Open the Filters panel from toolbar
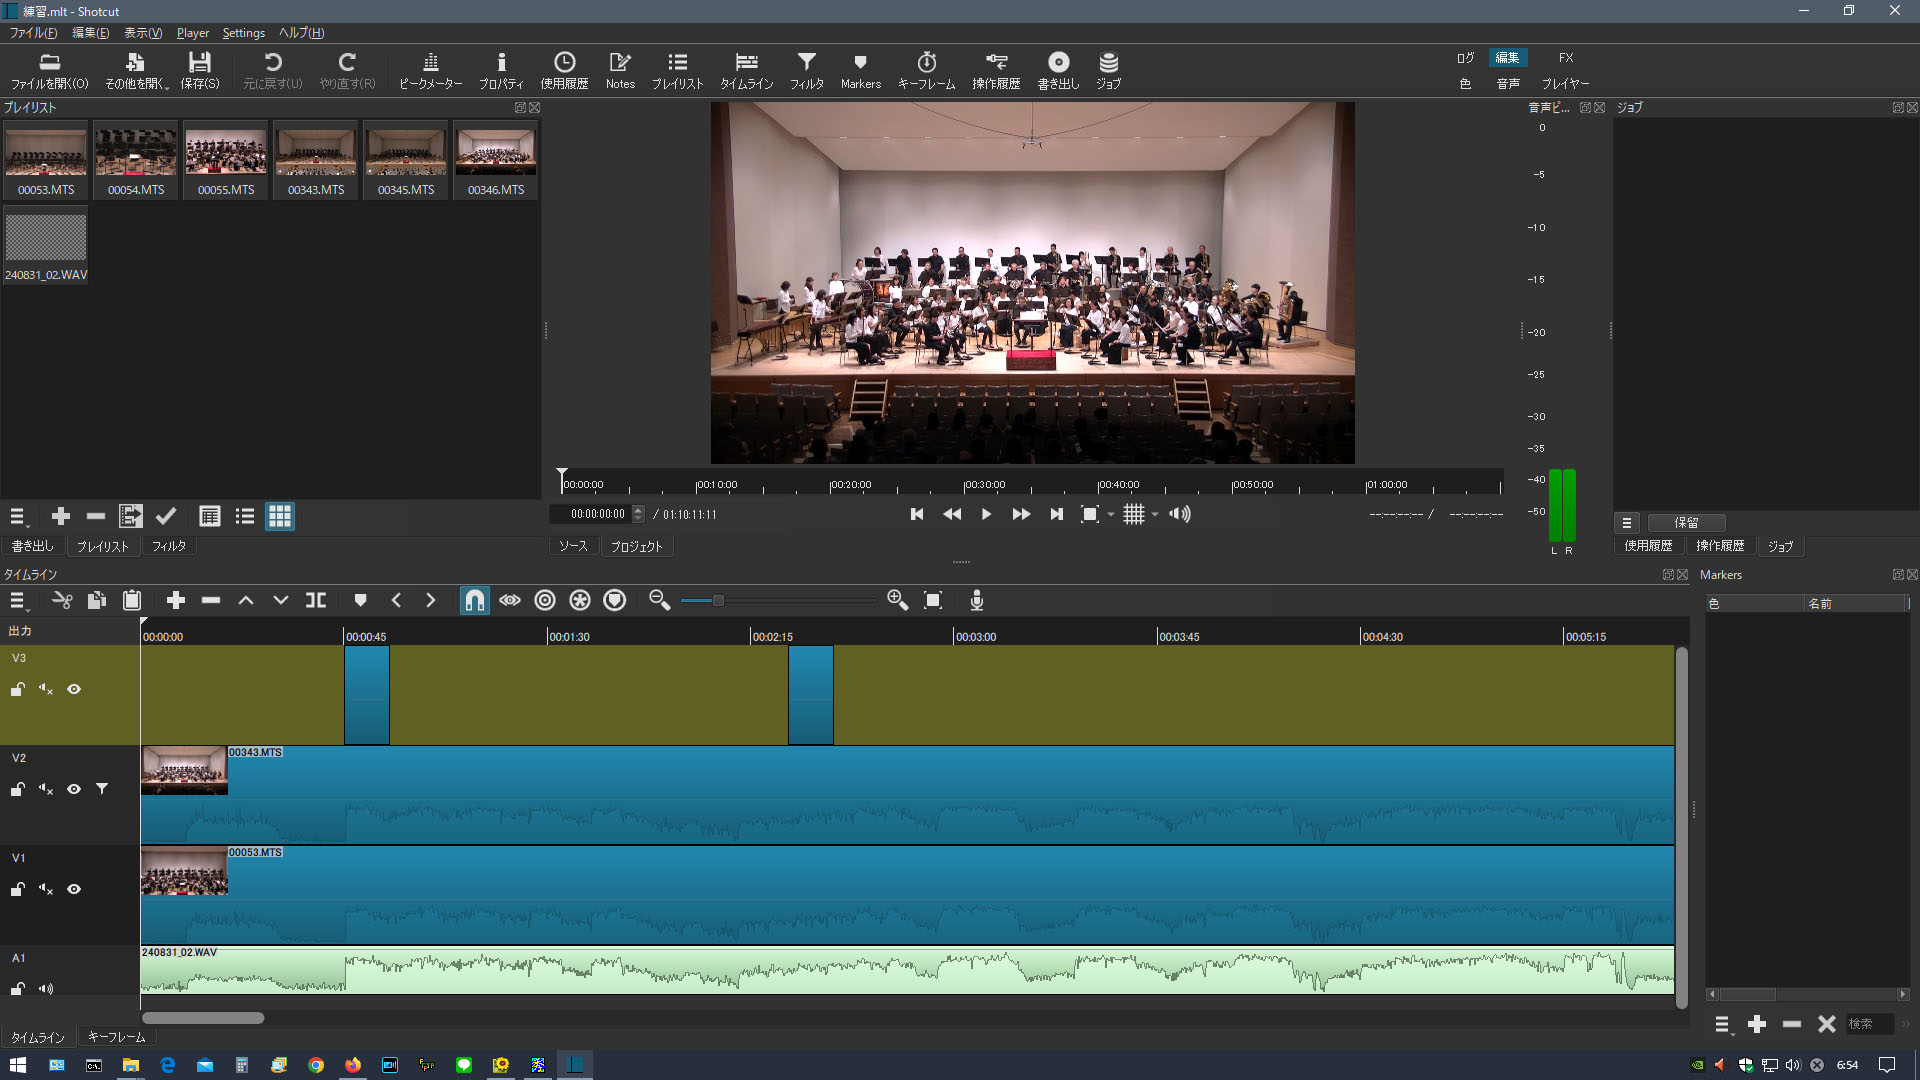Screen dimensions: 1920x1080 click(806, 70)
